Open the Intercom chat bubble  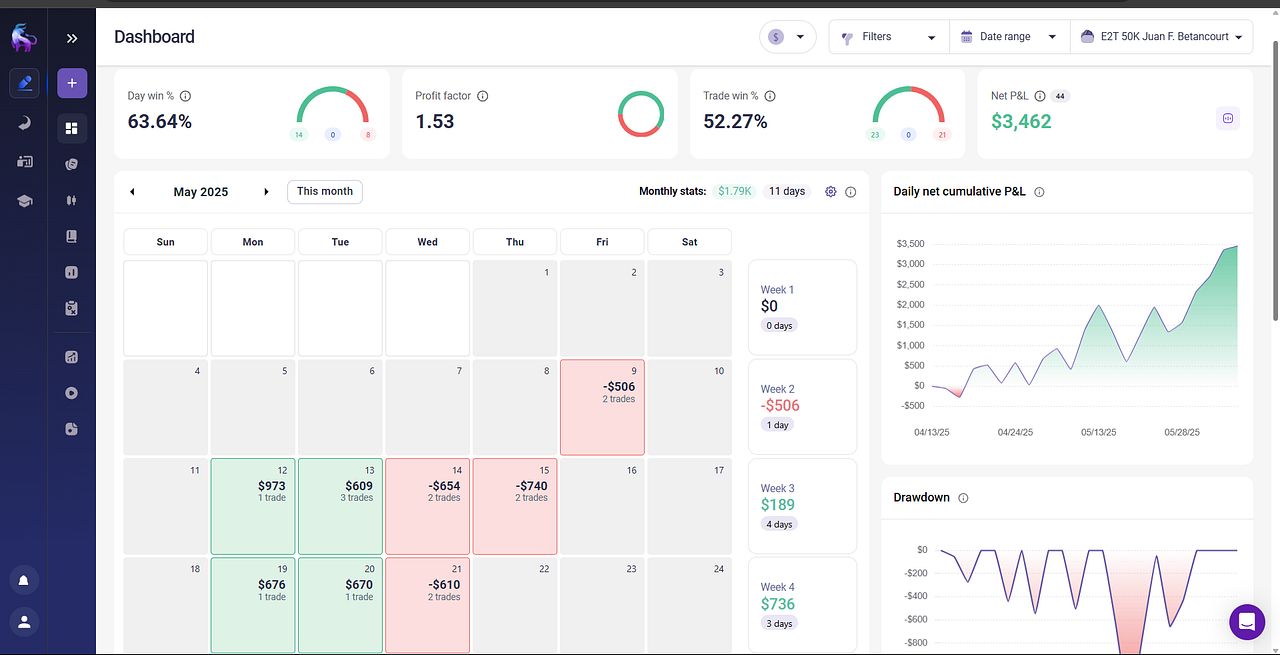click(x=1247, y=621)
